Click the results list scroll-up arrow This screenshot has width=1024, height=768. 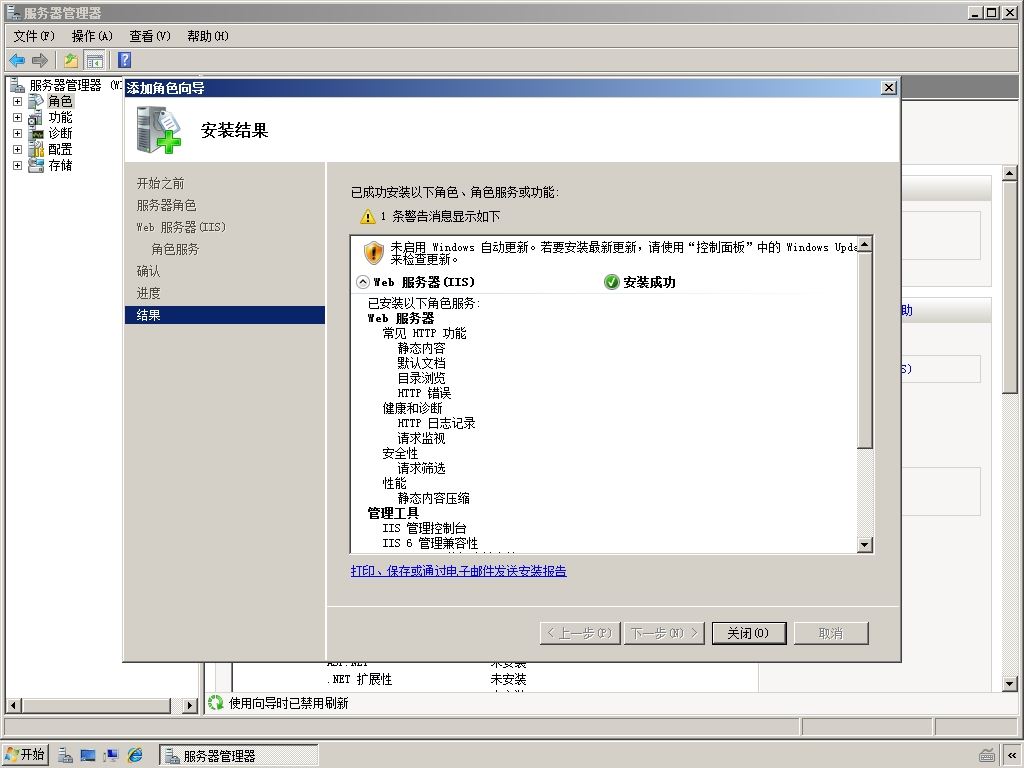865,244
